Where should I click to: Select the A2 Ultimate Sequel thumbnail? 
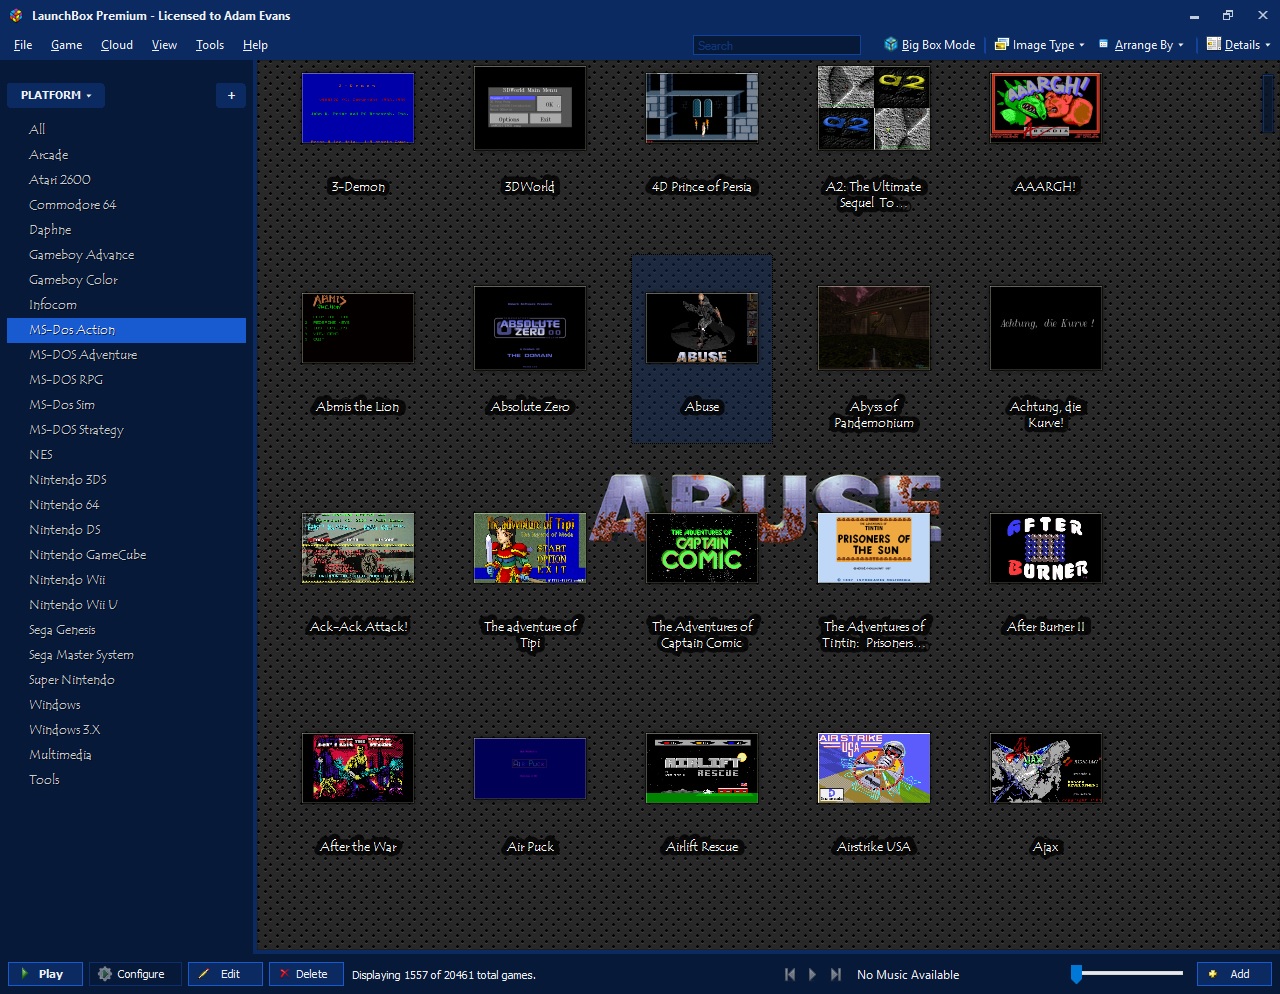(874, 108)
